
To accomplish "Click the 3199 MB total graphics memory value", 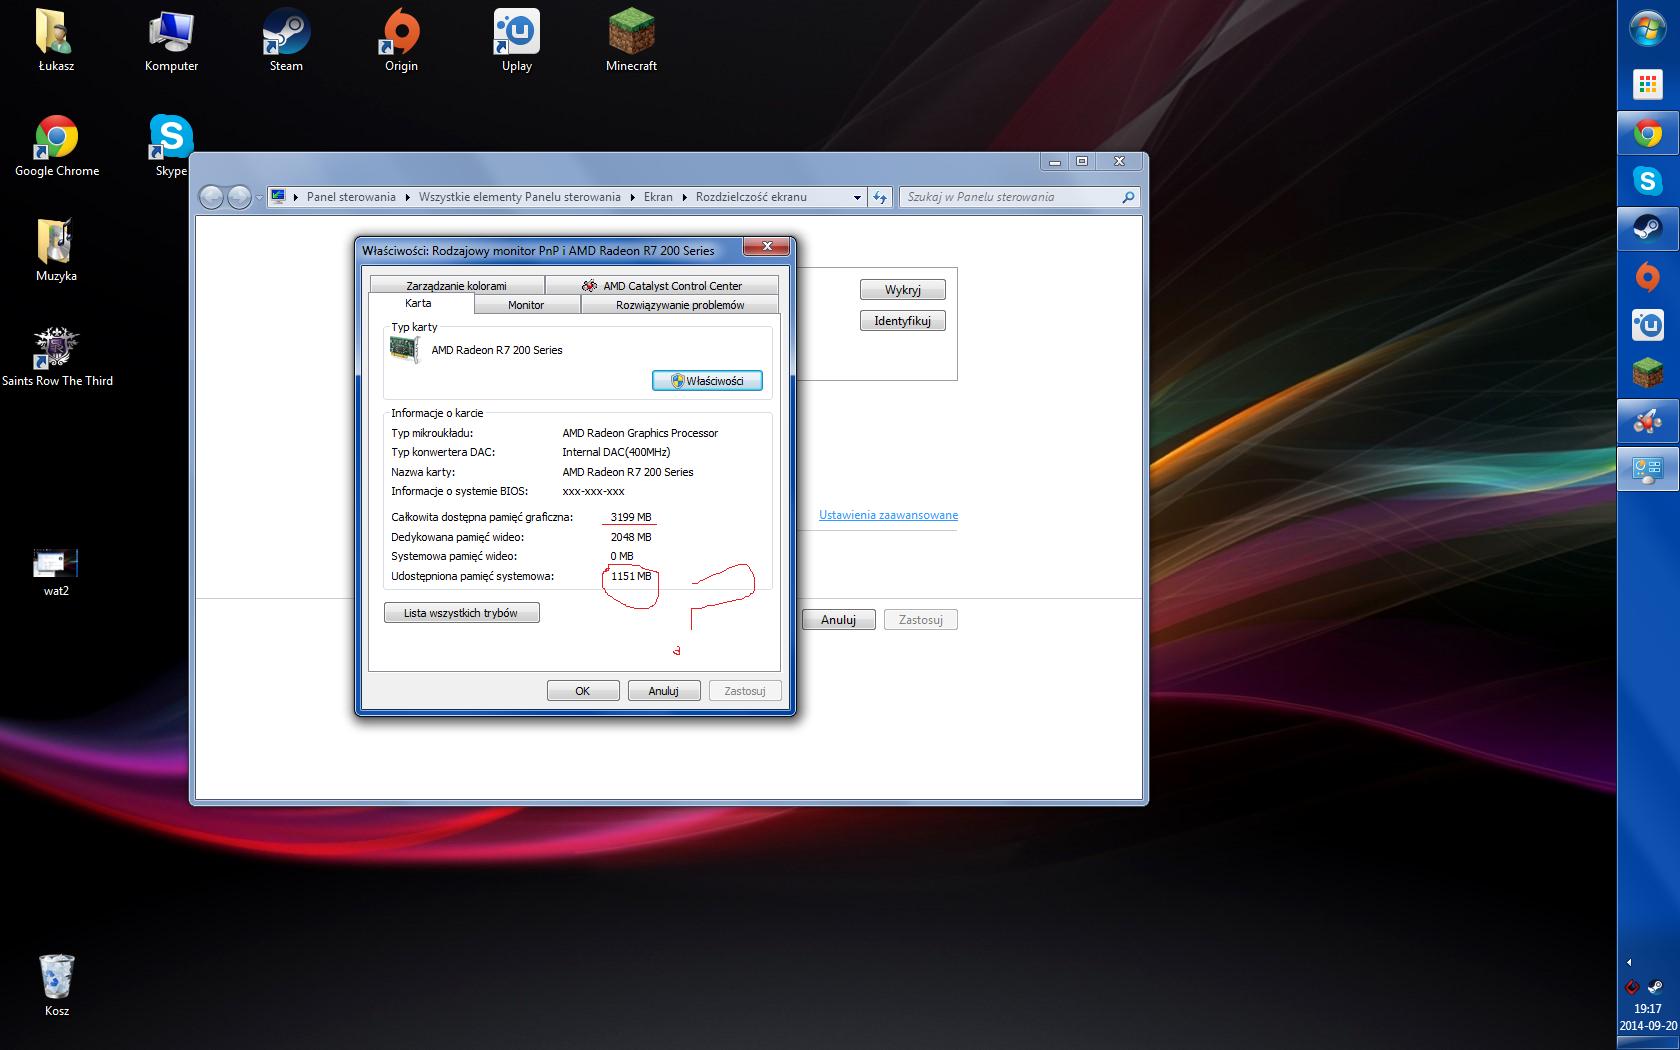I will (631, 517).
